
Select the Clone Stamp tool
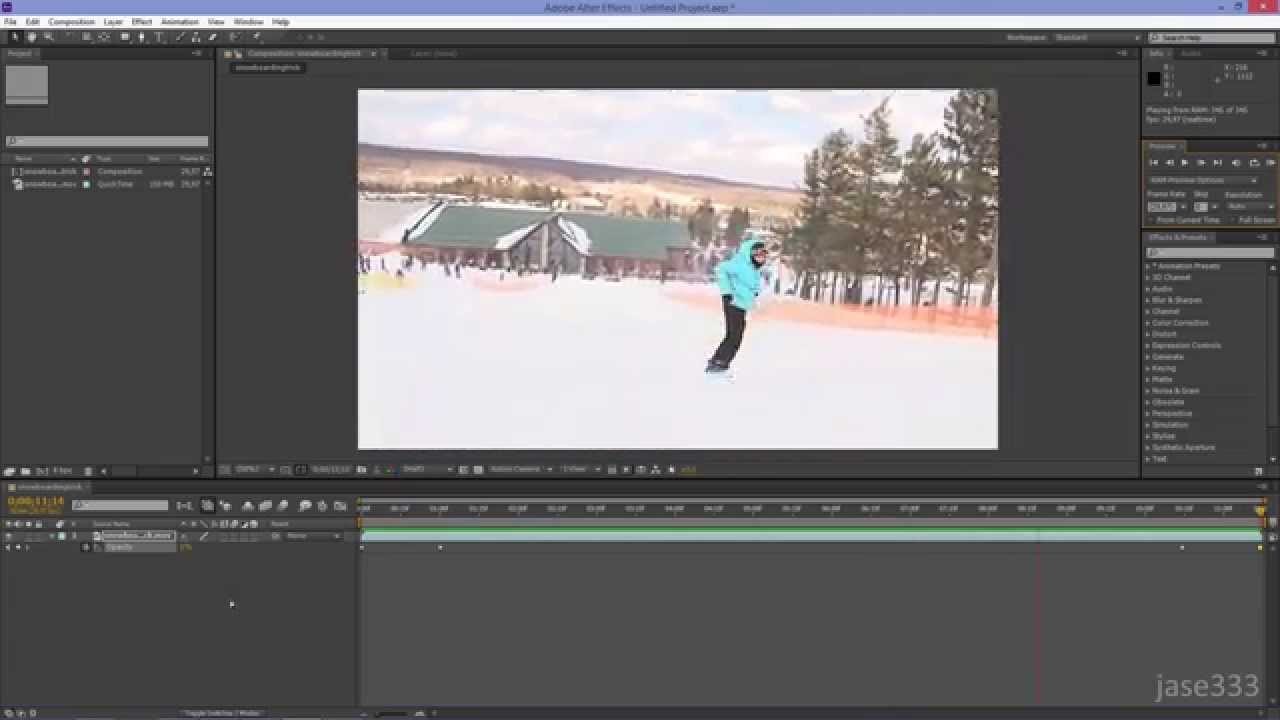tap(196, 37)
